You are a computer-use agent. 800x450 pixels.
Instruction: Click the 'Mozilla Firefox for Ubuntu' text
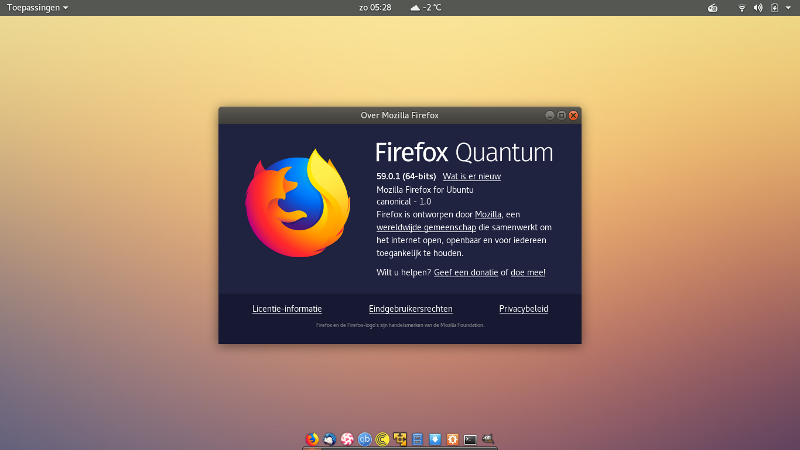pyautogui.click(x=425, y=189)
